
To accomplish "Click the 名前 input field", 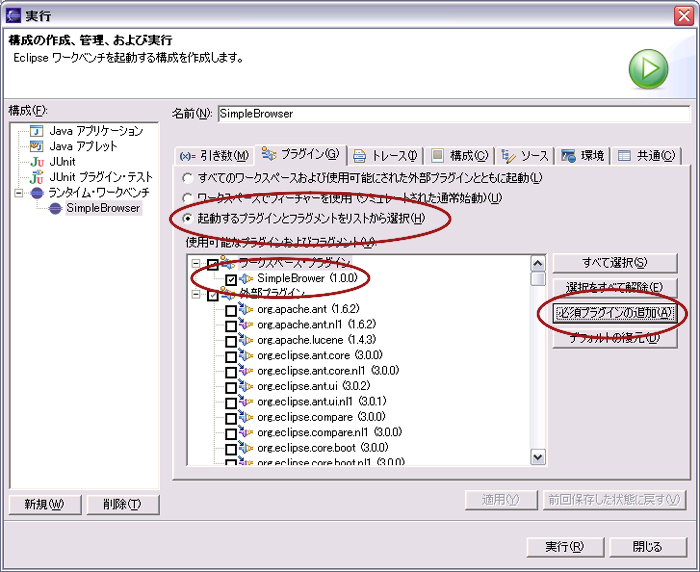I will pyautogui.click(x=454, y=114).
